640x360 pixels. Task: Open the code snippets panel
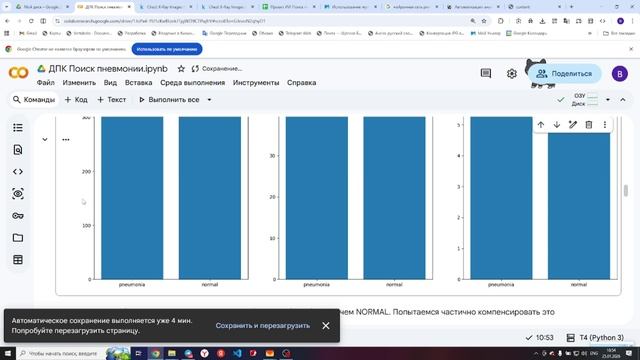point(18,172)
